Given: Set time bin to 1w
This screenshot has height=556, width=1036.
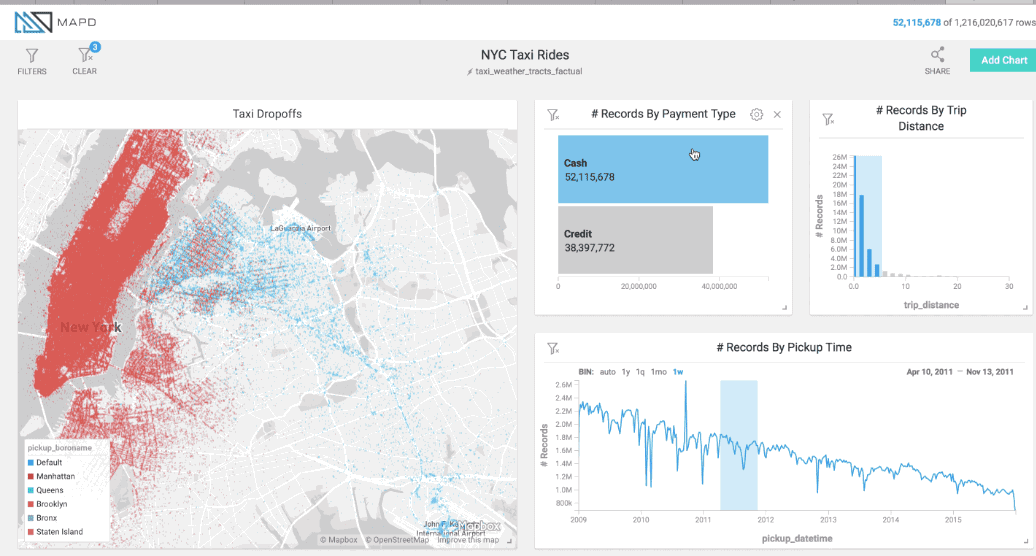Looking at the screenshot, I should pos(678,372).
